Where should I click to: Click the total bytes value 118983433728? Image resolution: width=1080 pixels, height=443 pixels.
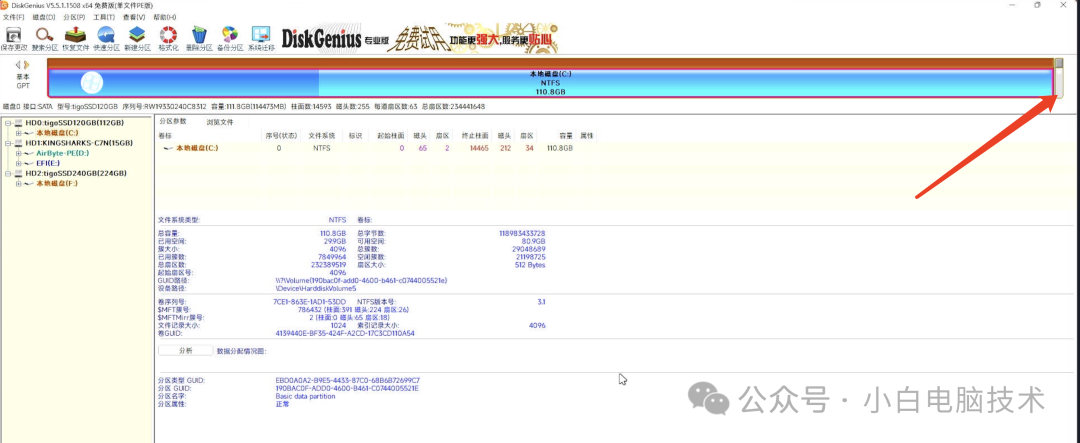click(522, 234)
